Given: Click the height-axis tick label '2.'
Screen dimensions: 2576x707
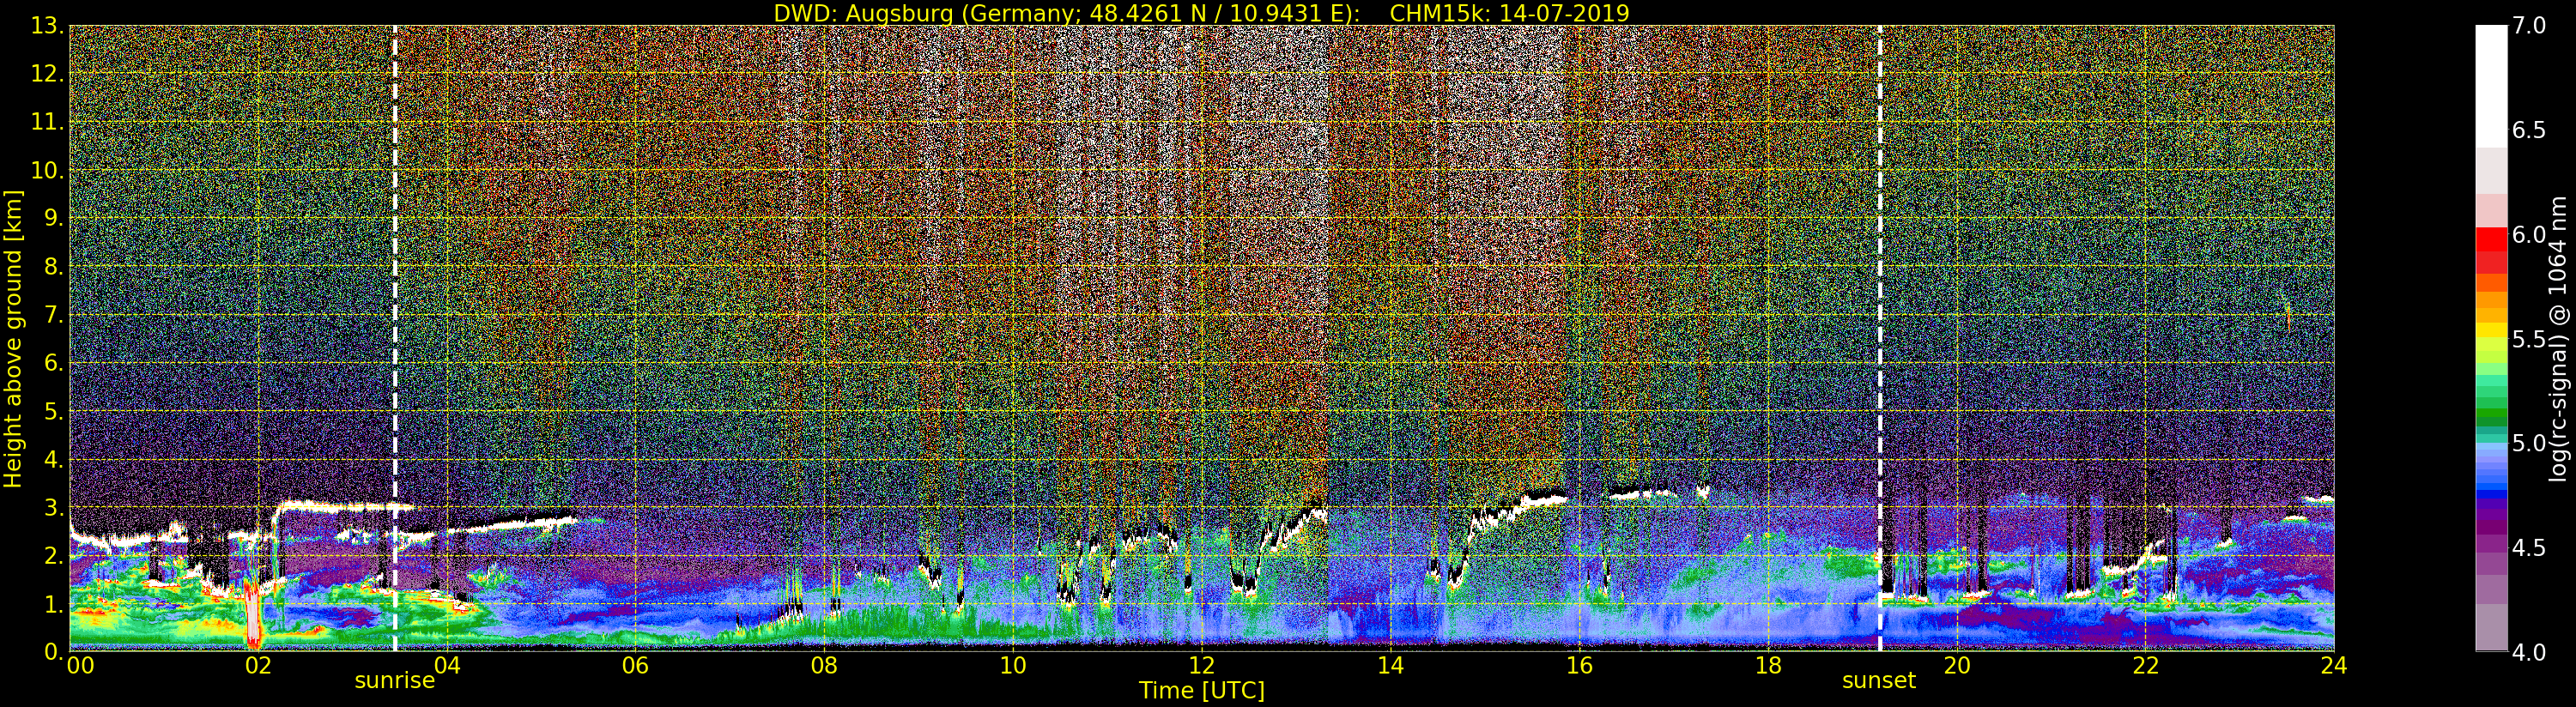Looking at the screenshot, I should (55, 555).
